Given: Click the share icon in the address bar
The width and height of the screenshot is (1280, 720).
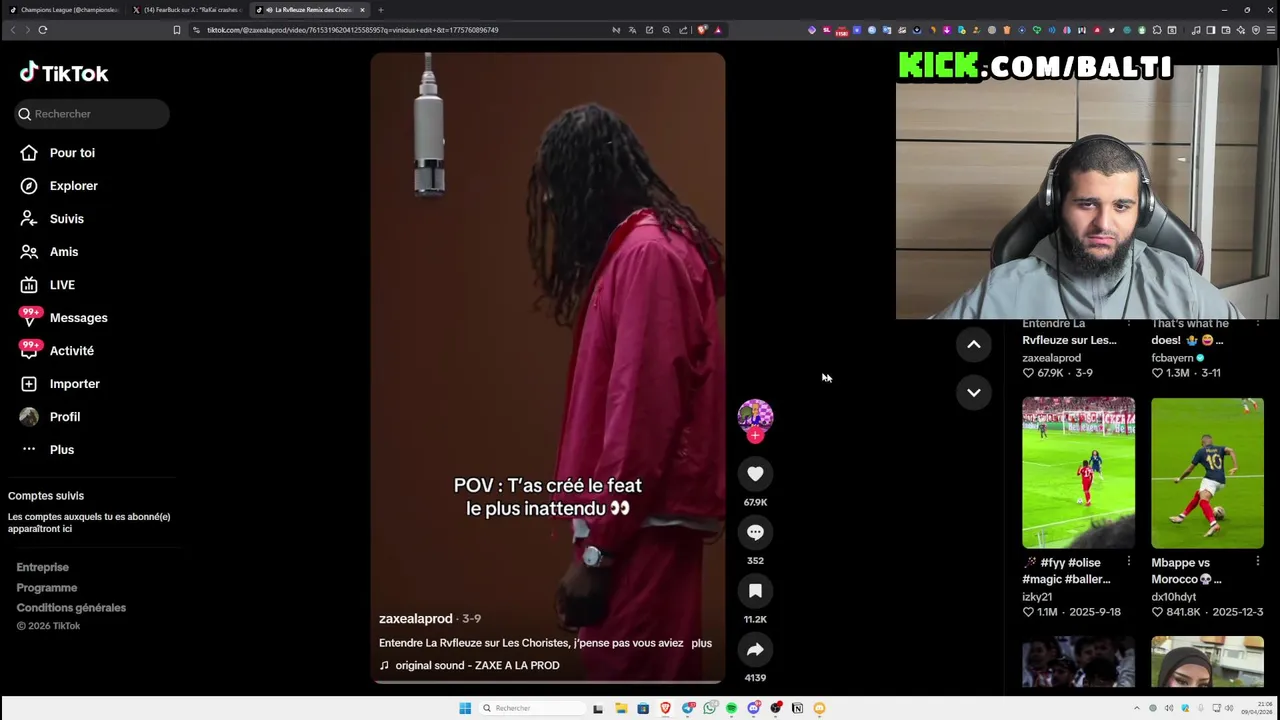Looking at the screenshot, I should 683,30.
